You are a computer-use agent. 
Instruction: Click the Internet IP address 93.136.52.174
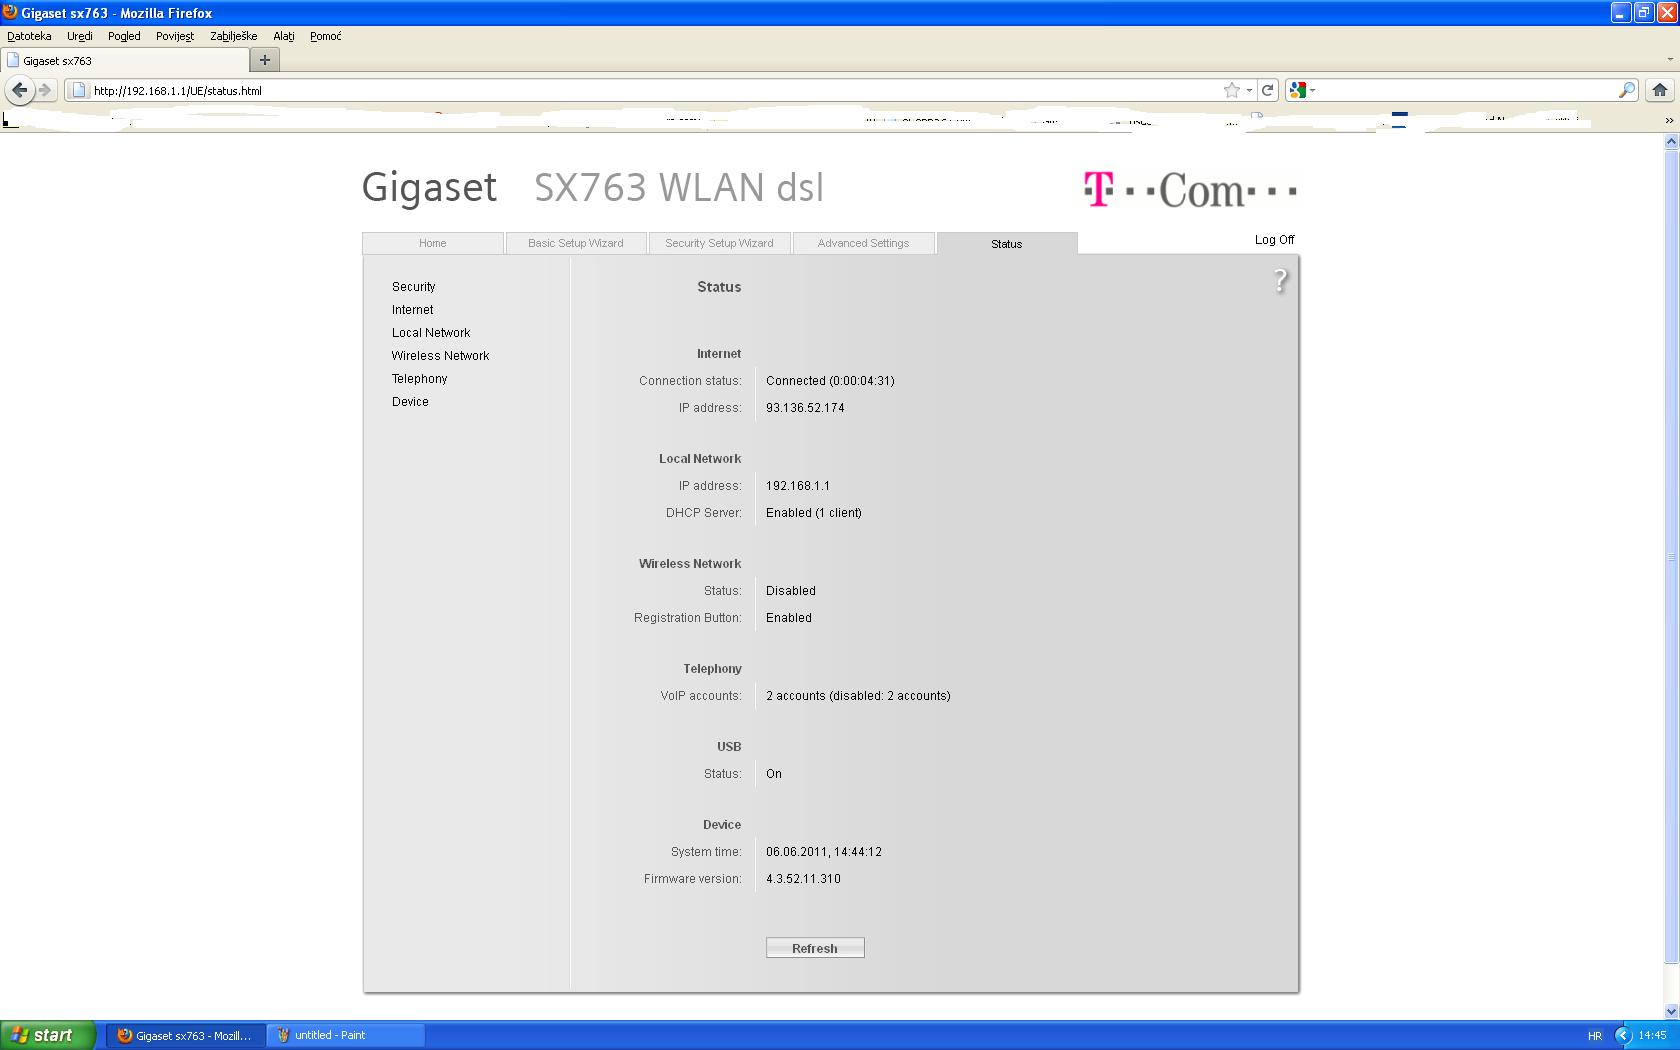click(x=805, y=408)
